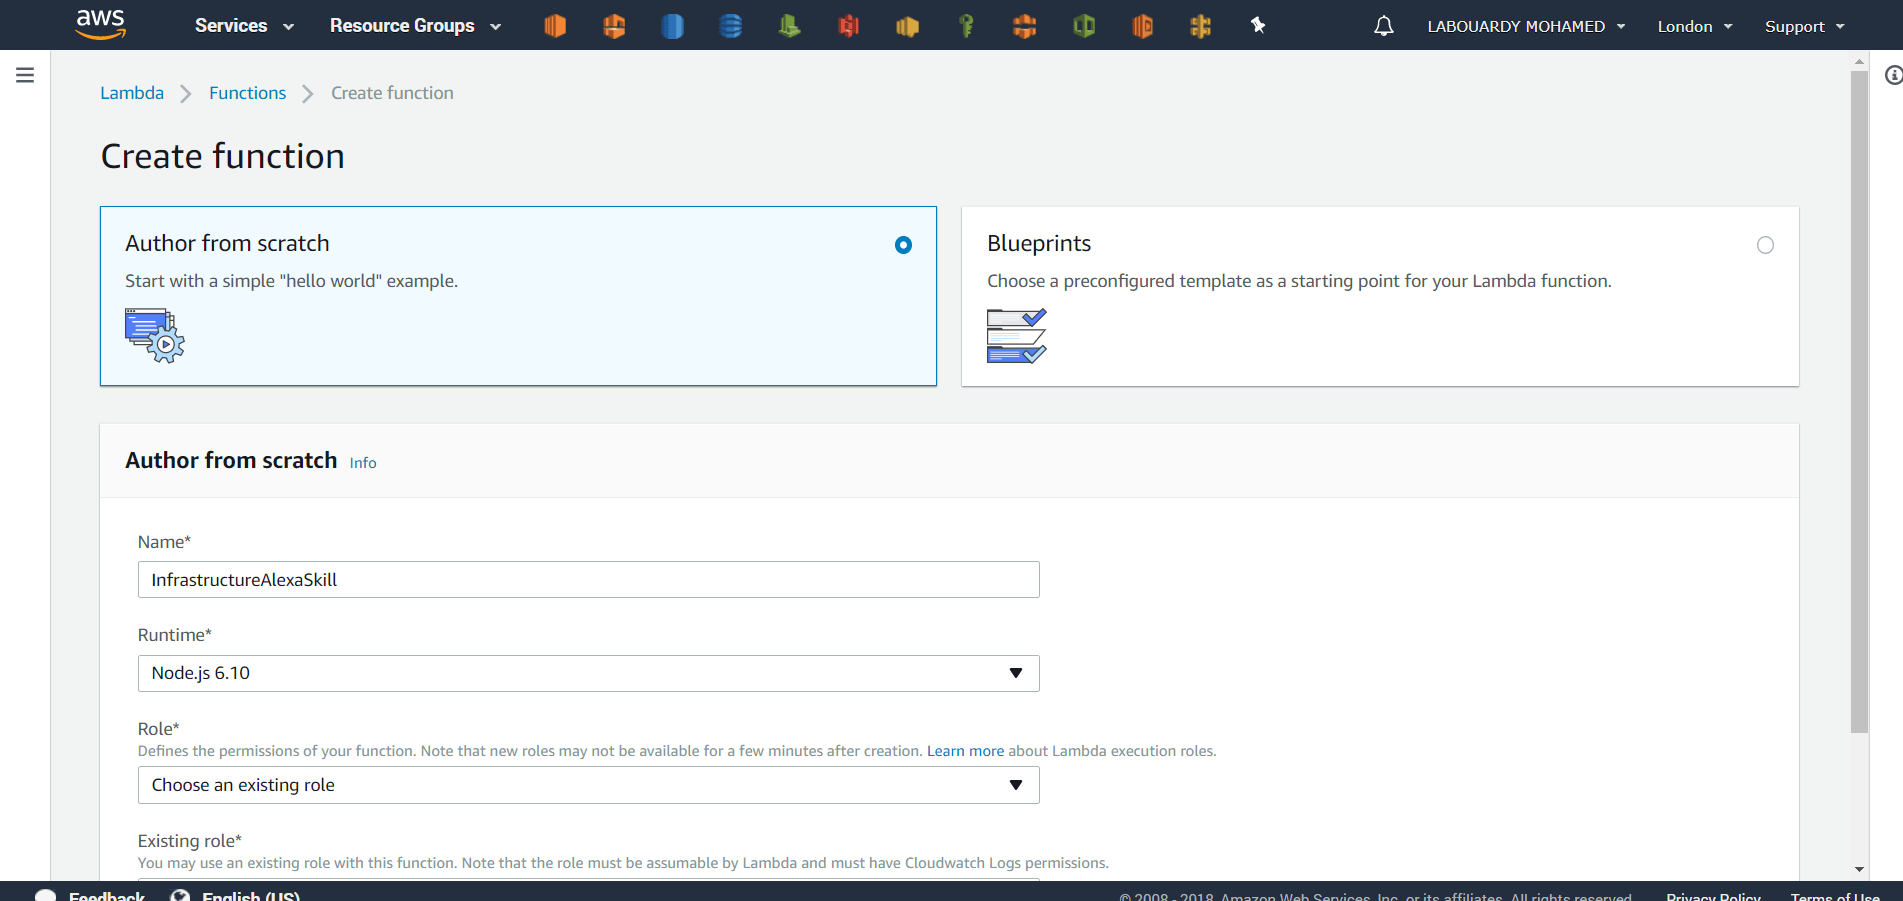Viewport: 1903px width, 901px height.
Task: Open the red S3 bucket shortcut icon
Action: 849,26
